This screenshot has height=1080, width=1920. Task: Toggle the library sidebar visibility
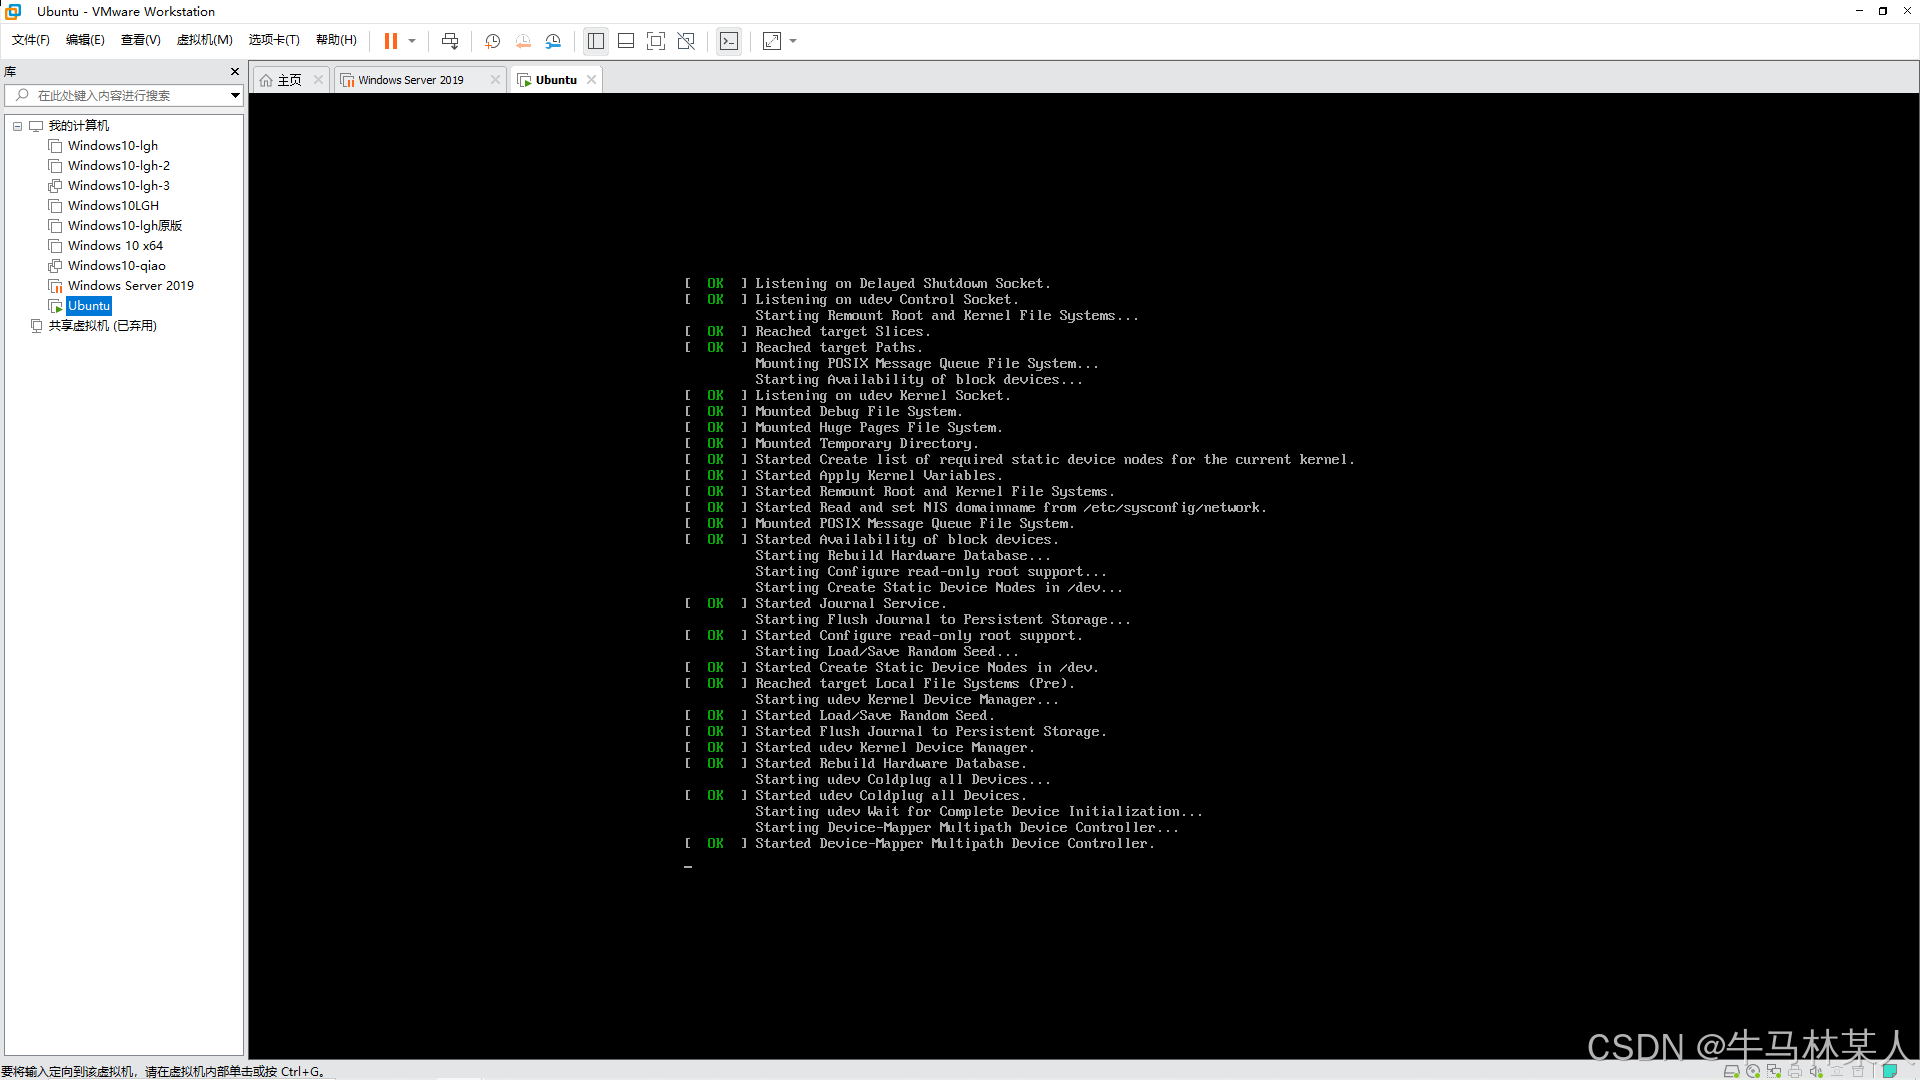coord(596,41)
